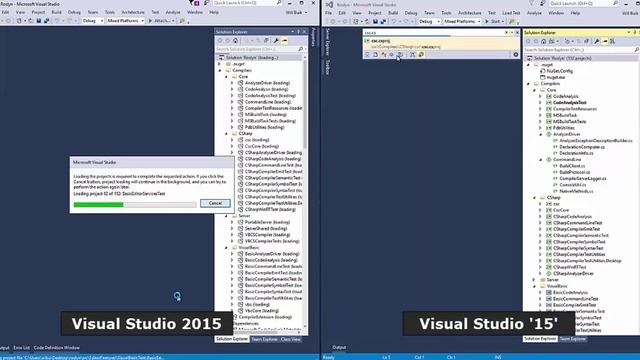Screen dimensions: 640x360
Task: Open Tools menu in Visual Studio '15' window
Action: [x=447, y=13]
